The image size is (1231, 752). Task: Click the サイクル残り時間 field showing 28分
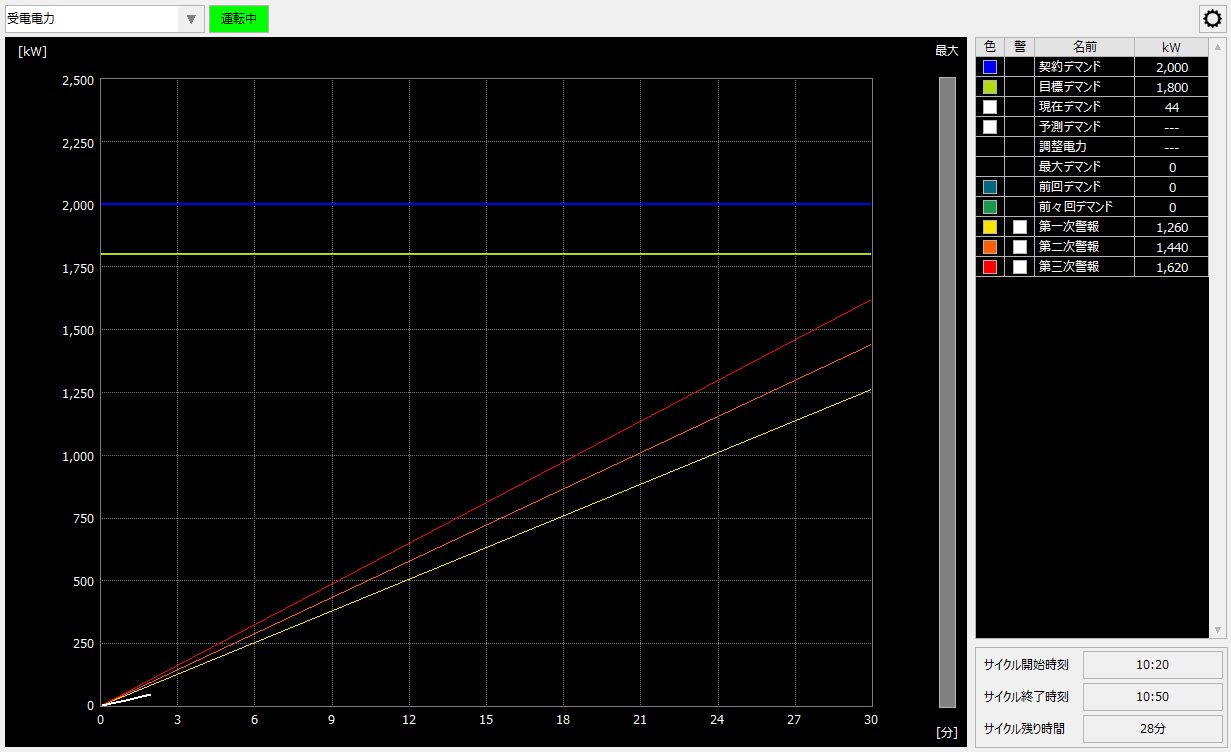(x=1152, y=729)
